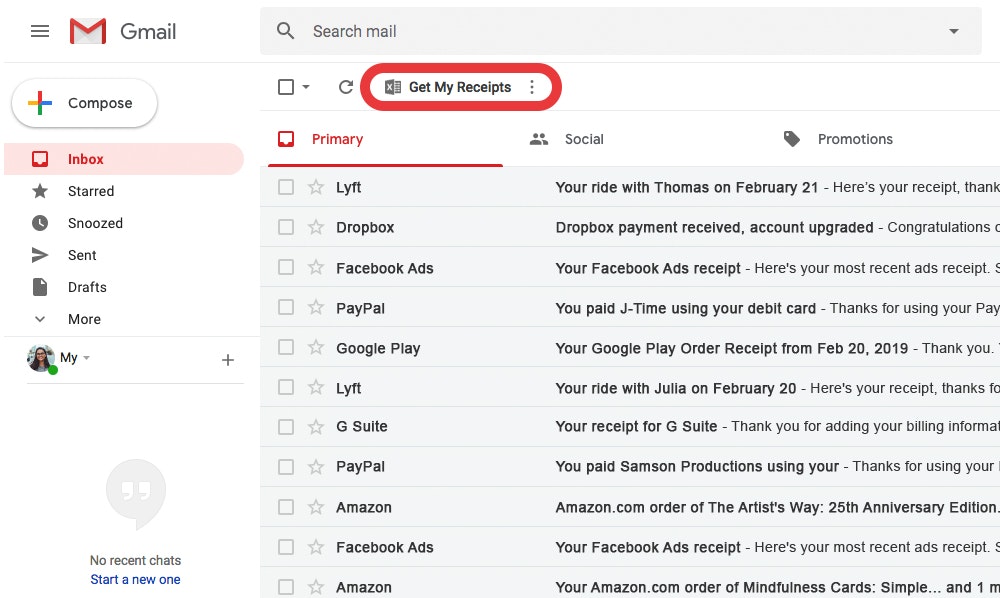Viewport: 1000px width, 598px height.
Task: Select the PayPal J-Time email via its checkbox
Action: [288, 307]
